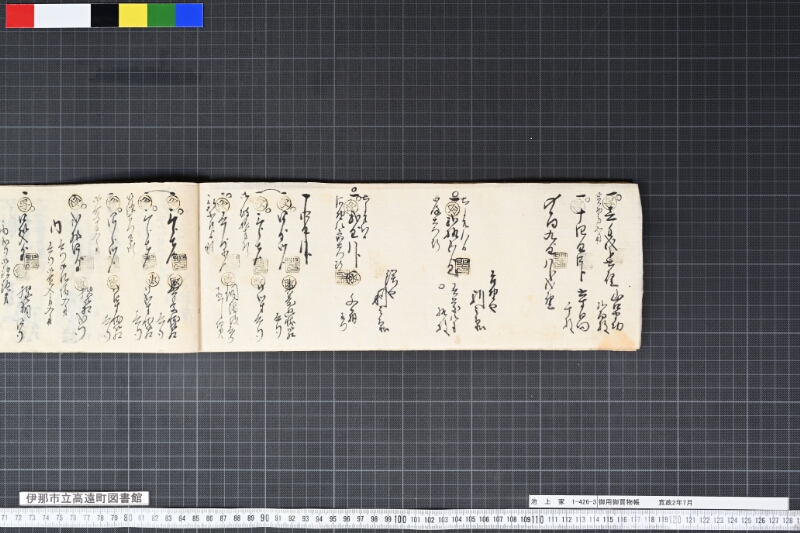Click the circular seal at the far left
The image size is (800, 533).
tap(25, 205)
